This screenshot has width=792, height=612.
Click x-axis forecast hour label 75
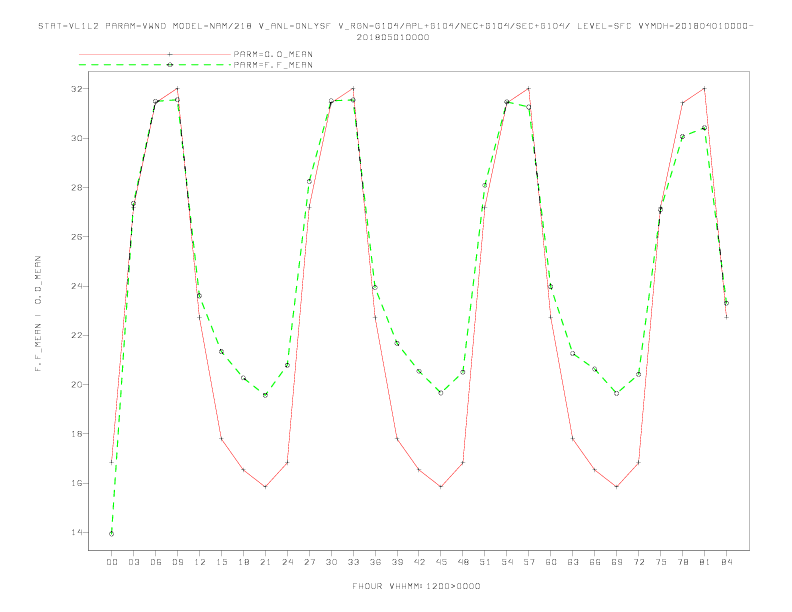661,562
